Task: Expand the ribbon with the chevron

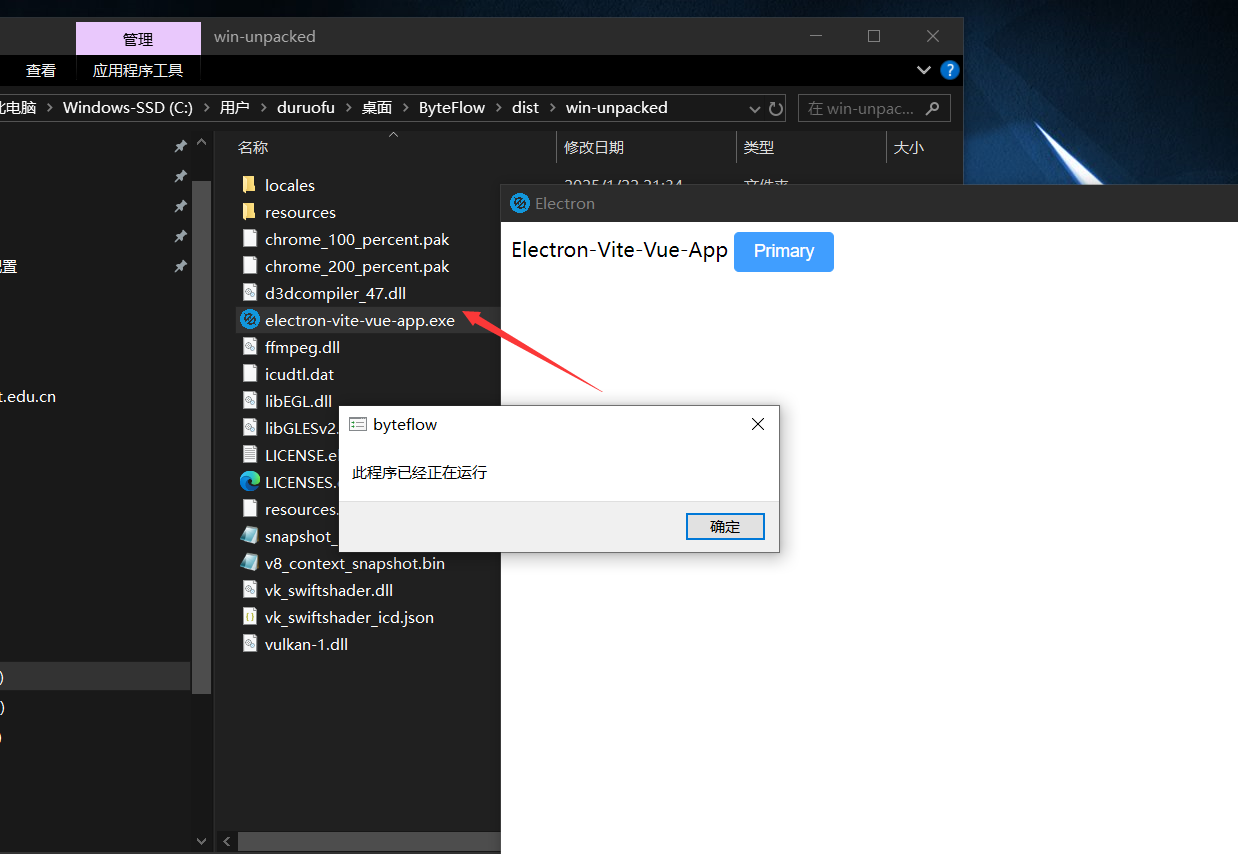Action: (x=924, y=70)
